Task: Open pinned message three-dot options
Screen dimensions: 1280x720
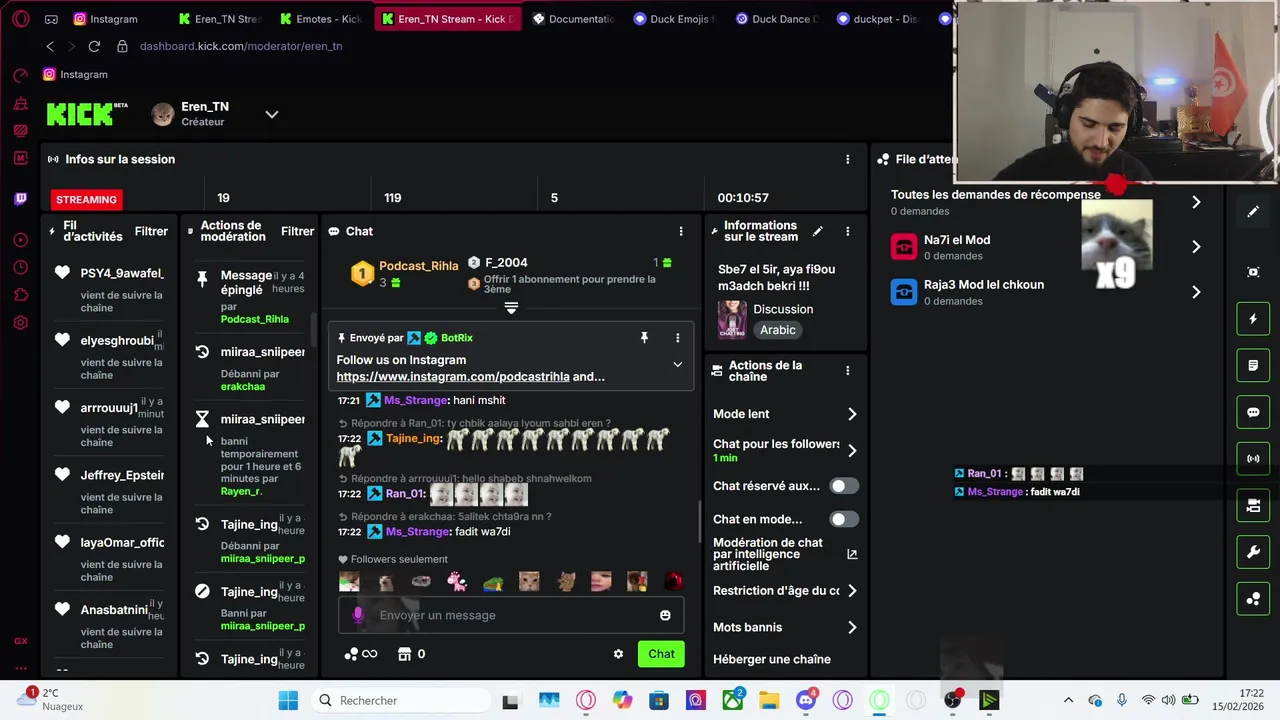Action: click(677, 338)
